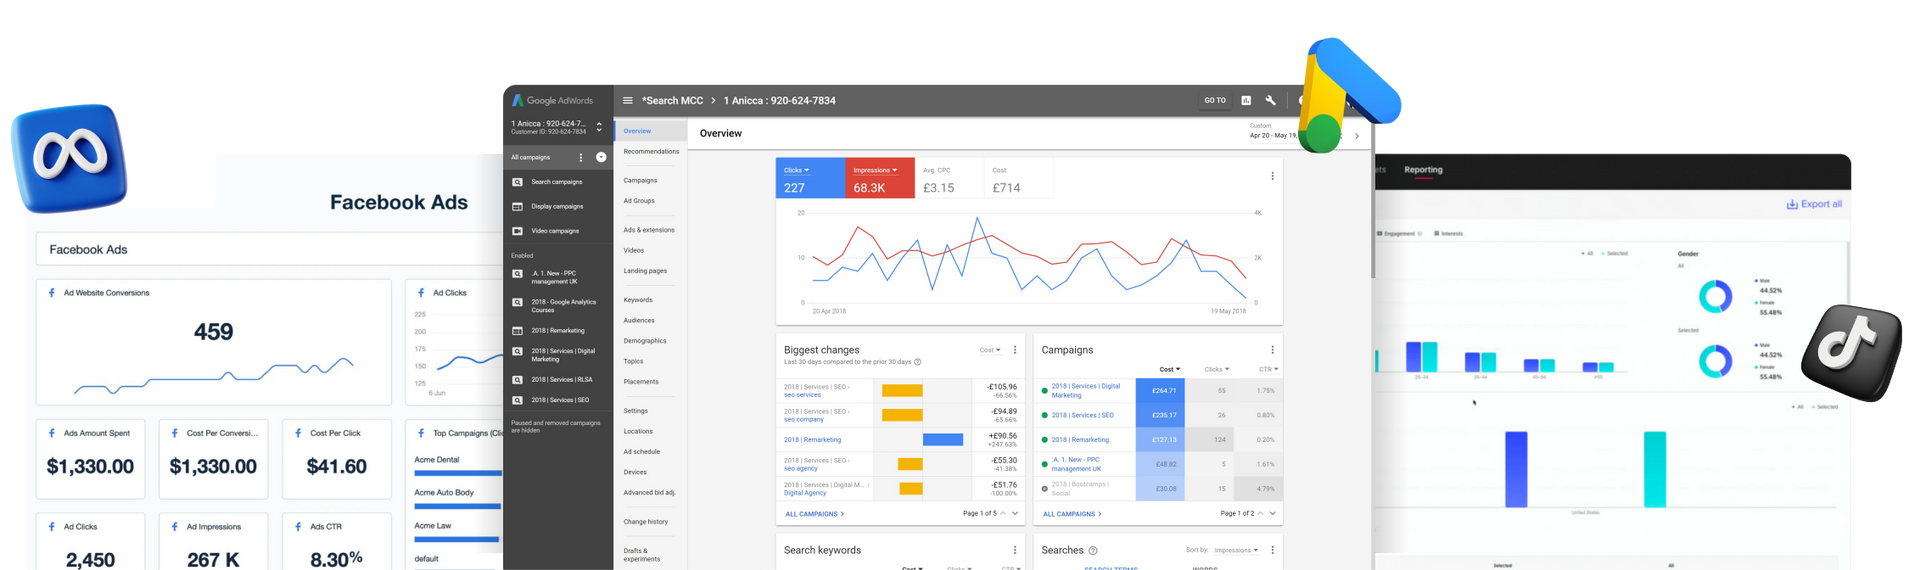Sort Campaigns card by CTR column

click(1268, 370)
